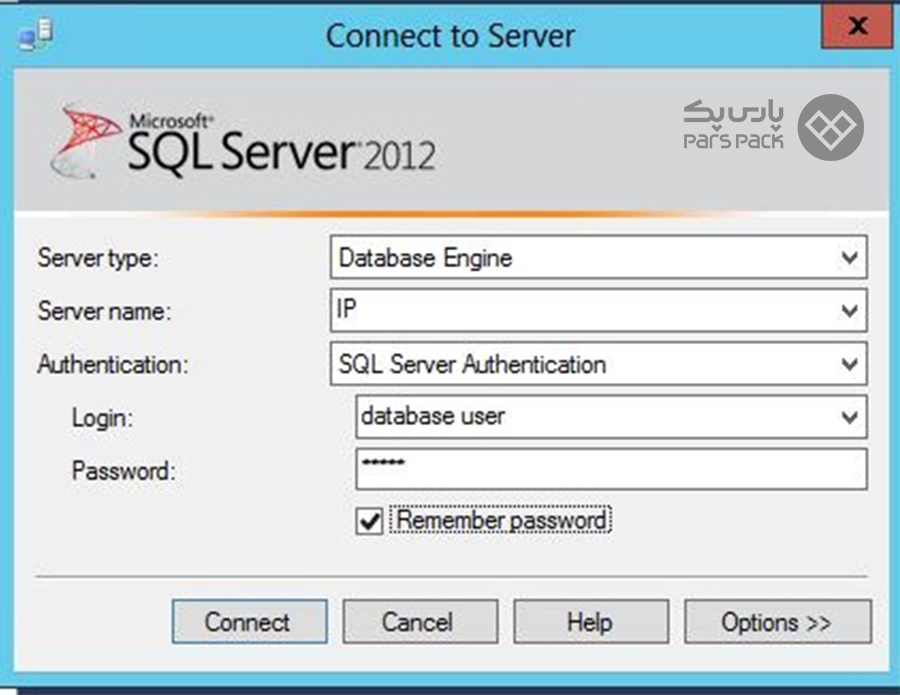Image resolution: width=900 pixels, height=695 pixels.
Task: Open the Server type dropdown arrow
Action: (x=849, y=257)
